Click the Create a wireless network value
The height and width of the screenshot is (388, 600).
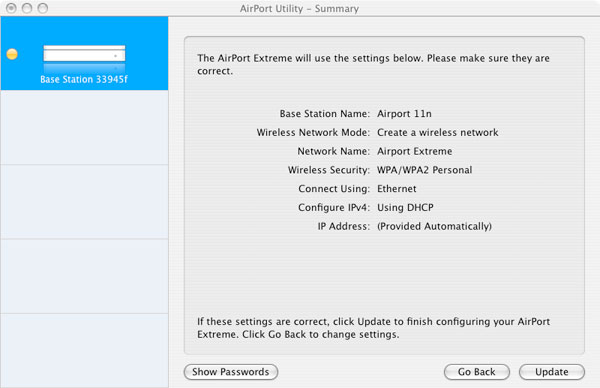[438, 132]
